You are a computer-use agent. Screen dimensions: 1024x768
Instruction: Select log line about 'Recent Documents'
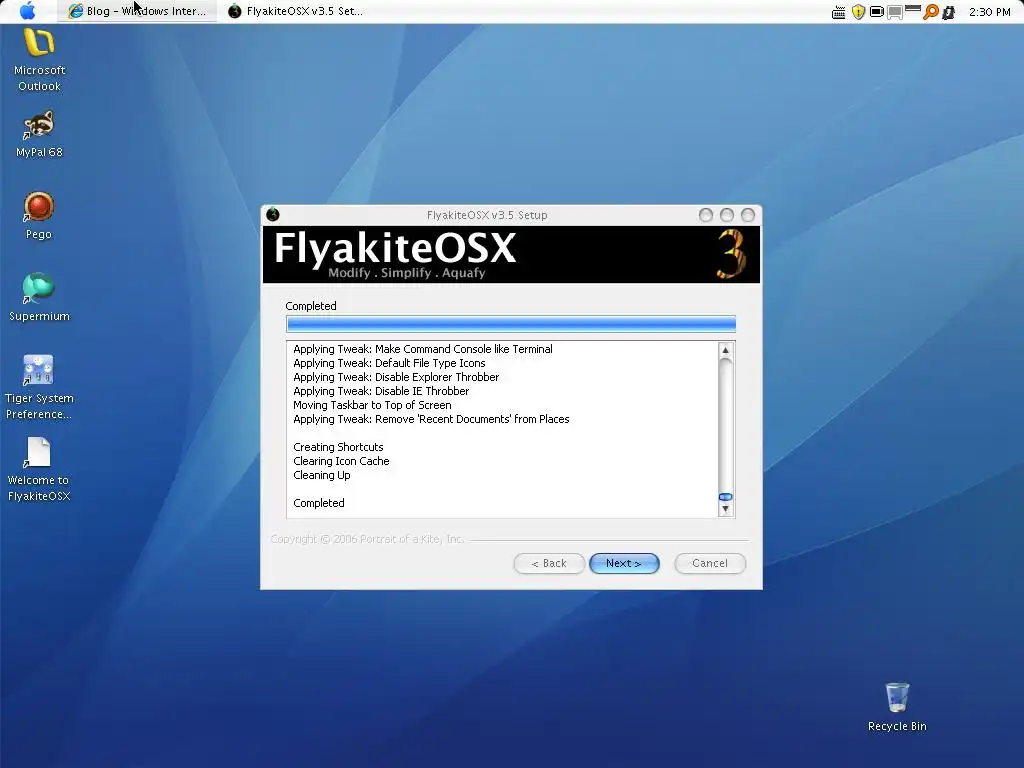point(431,419)
